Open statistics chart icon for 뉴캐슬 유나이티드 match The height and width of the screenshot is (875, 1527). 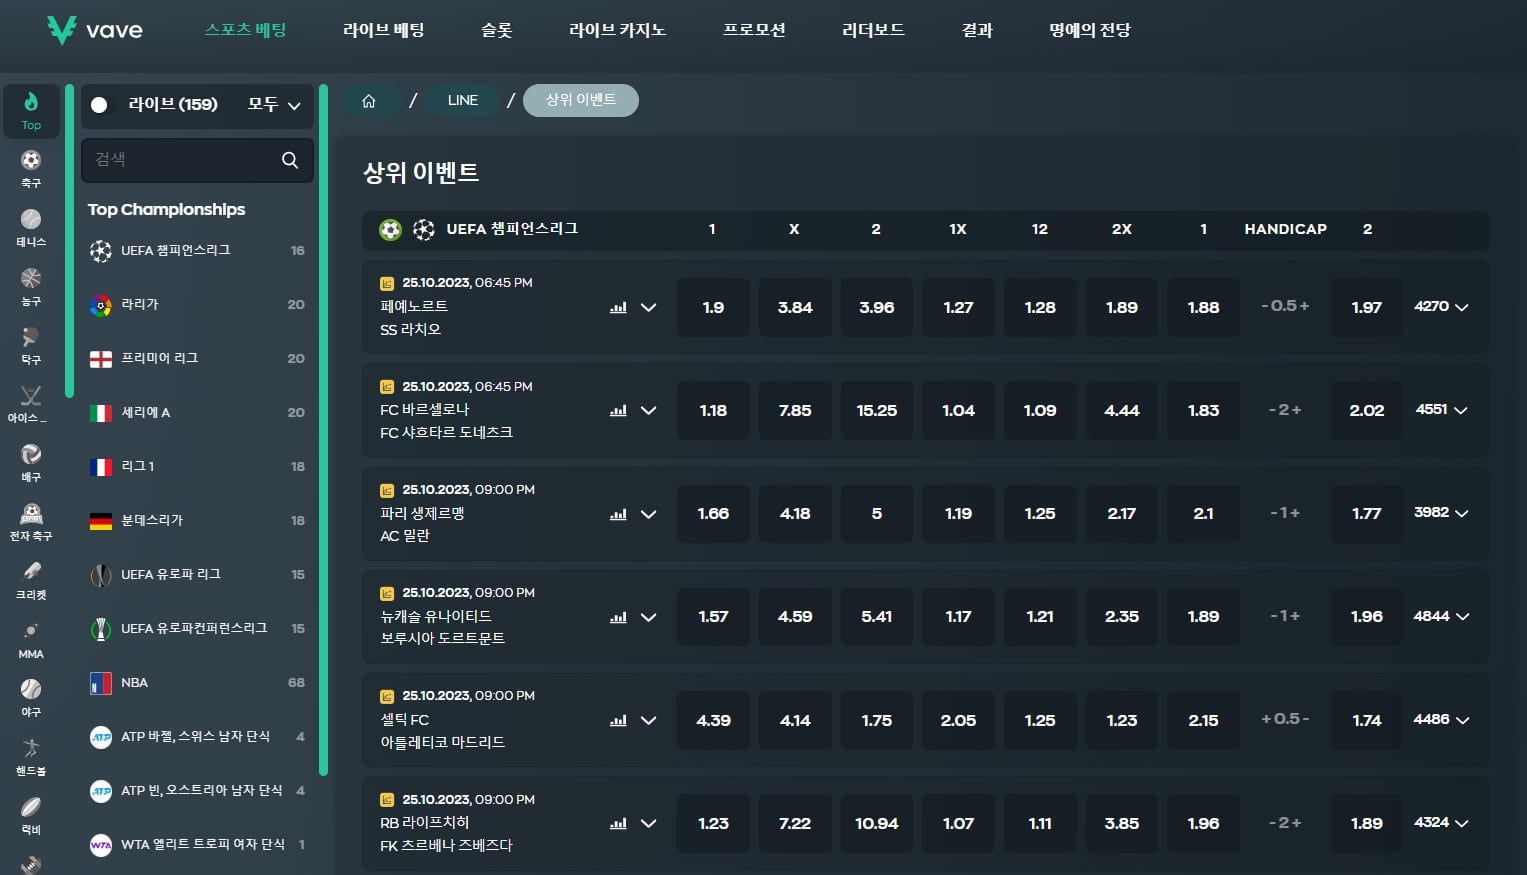(x=618, y=617)
